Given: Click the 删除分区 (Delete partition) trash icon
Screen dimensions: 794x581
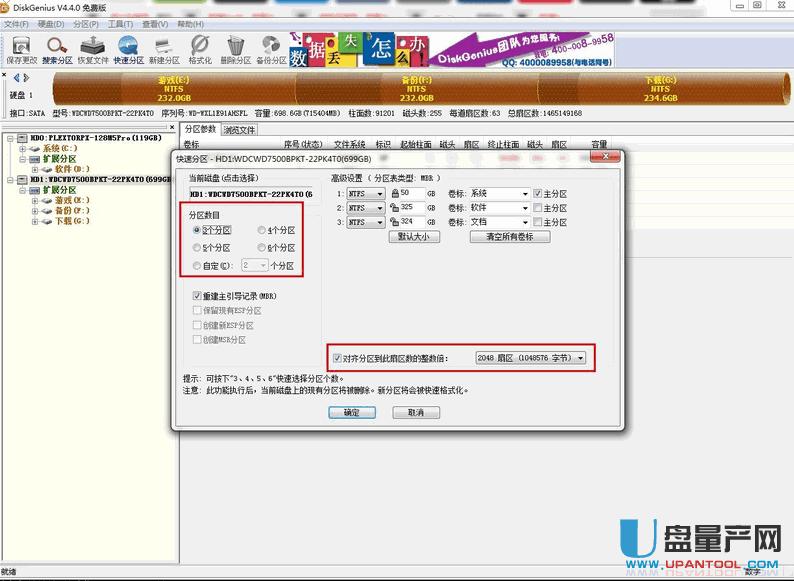Looking at the screenshot, I should [x=236, y=49].
